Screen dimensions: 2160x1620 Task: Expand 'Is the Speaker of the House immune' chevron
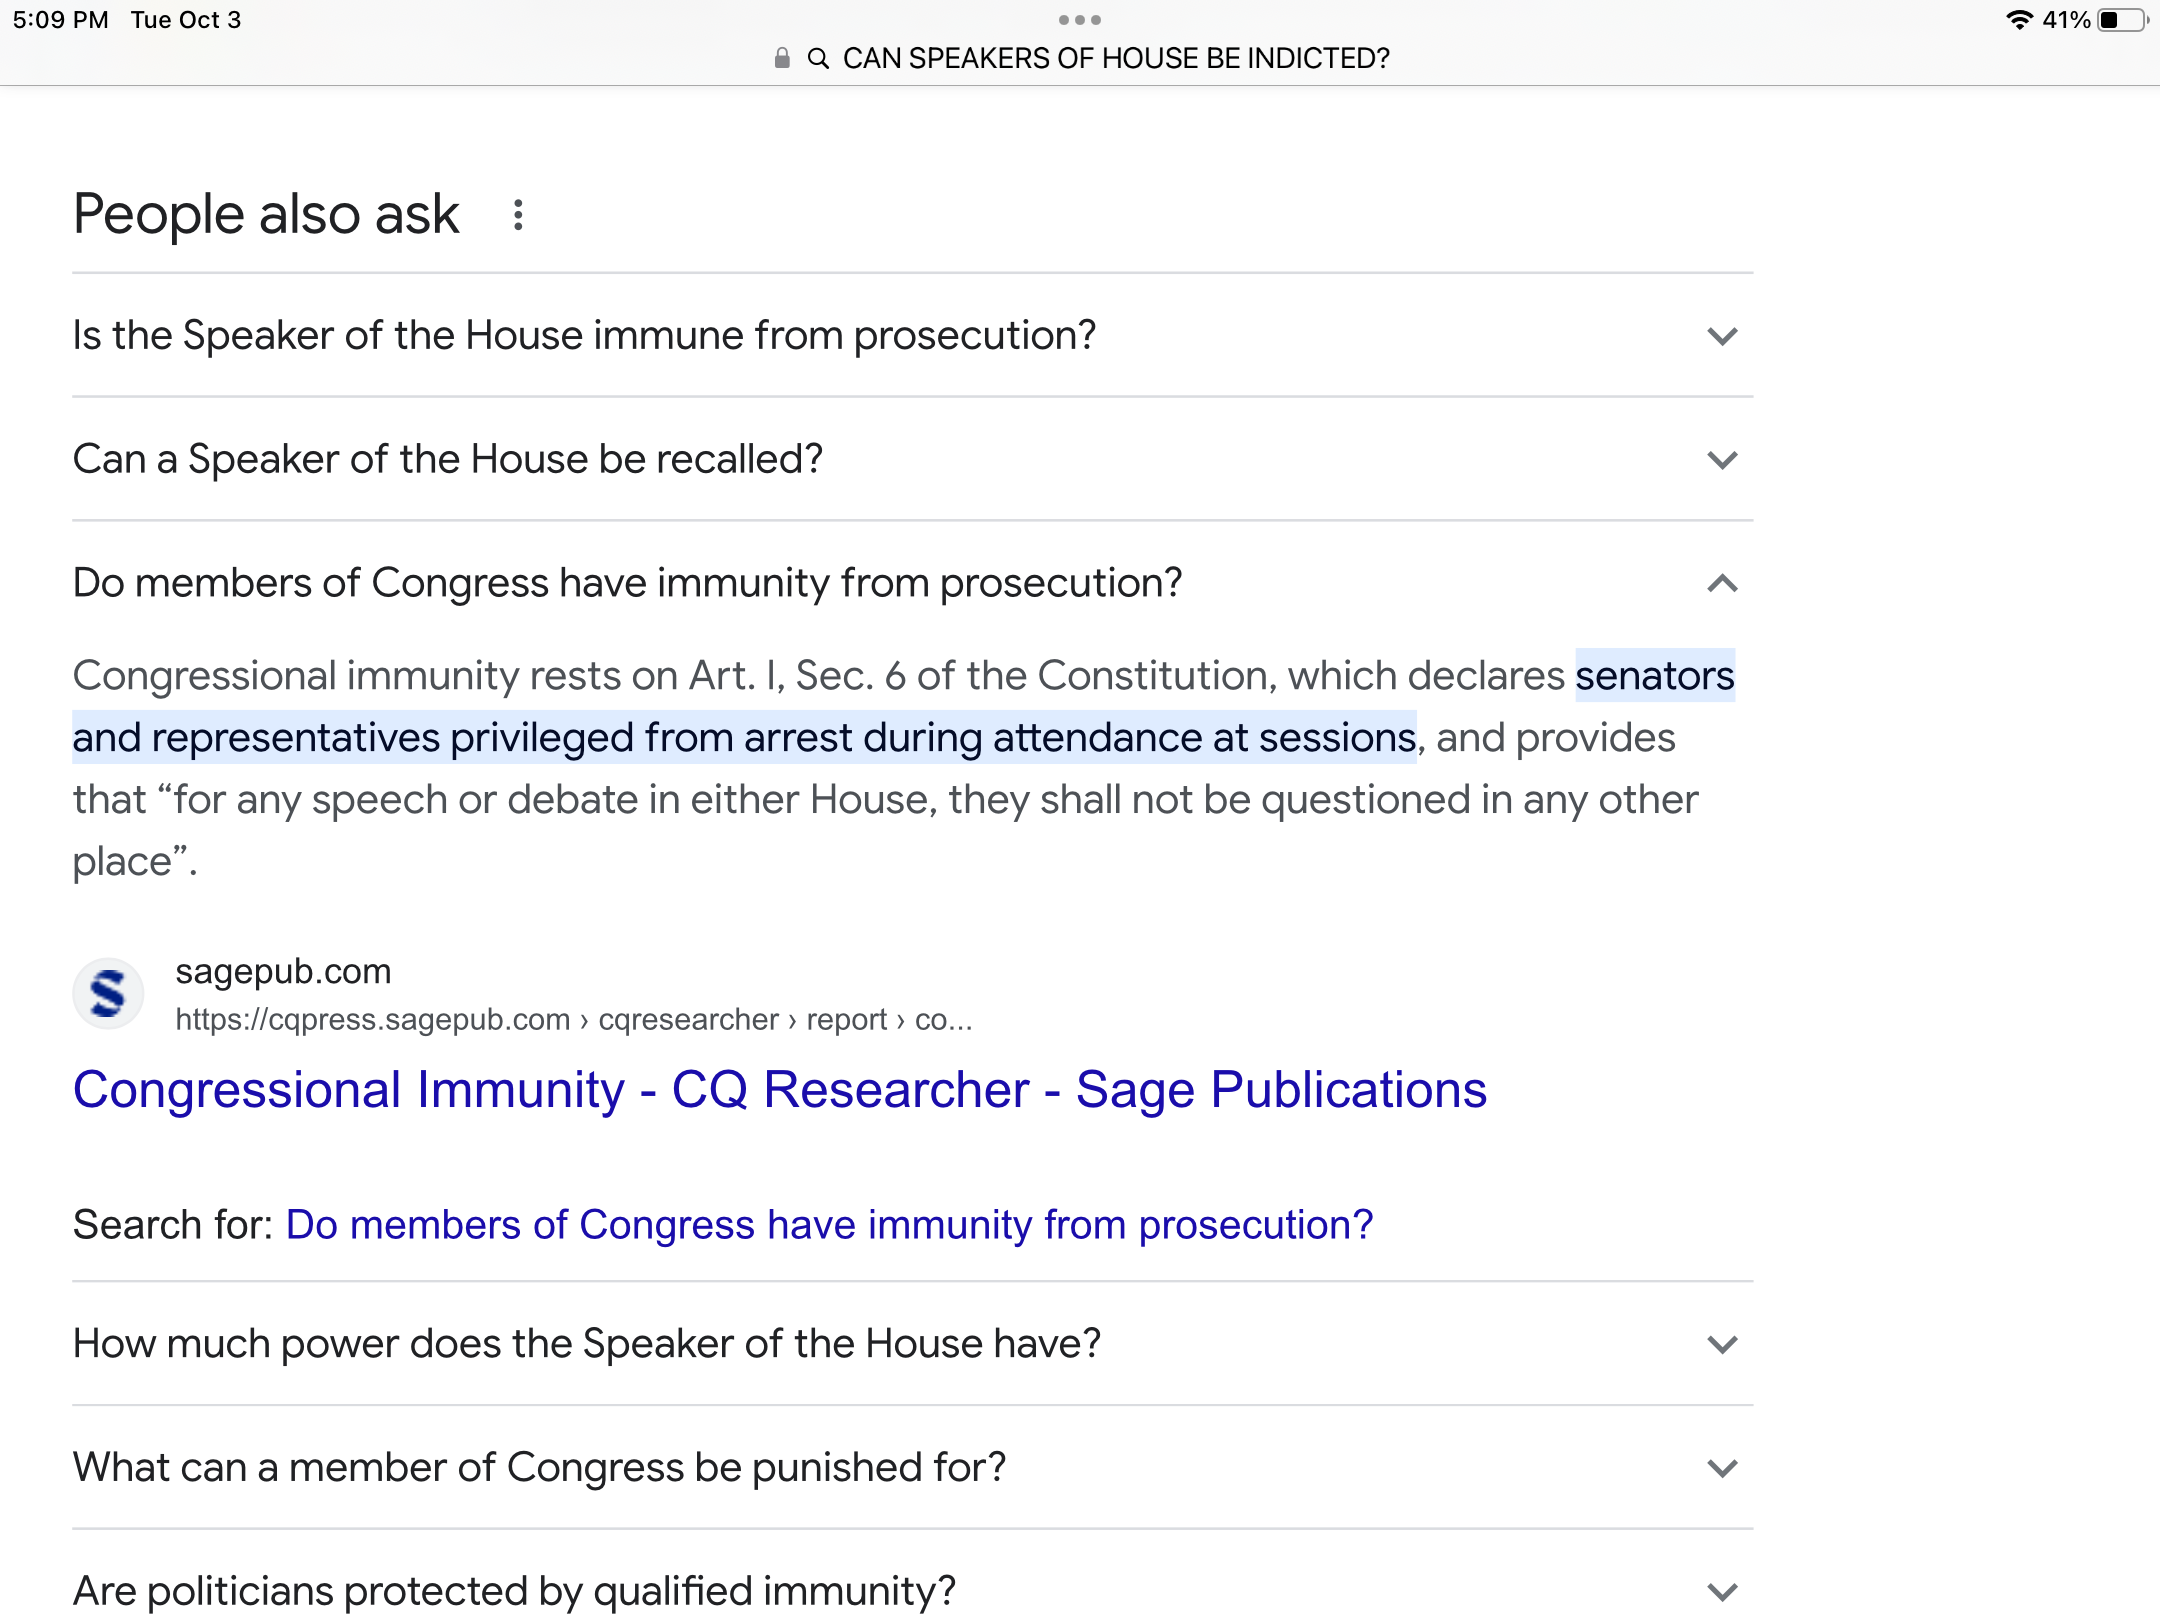coord(1722,336)
